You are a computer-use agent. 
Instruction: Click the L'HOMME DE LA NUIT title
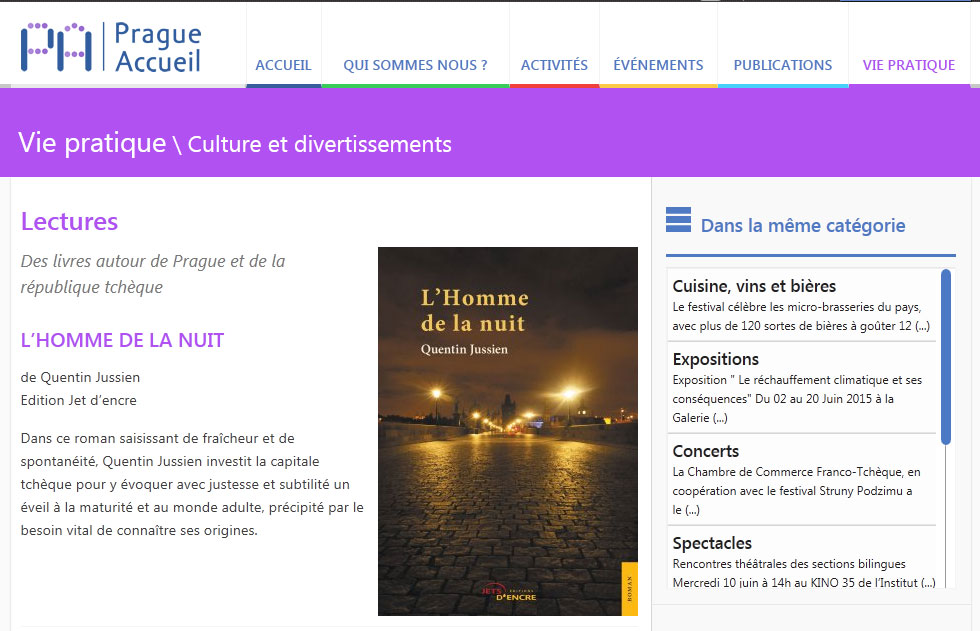tap(122, 340)
